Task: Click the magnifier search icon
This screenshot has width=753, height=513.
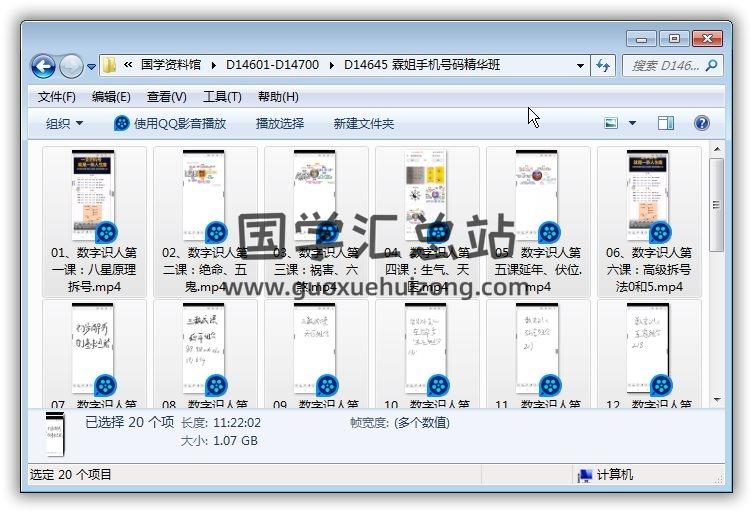Action: click(x=711, y=65)
